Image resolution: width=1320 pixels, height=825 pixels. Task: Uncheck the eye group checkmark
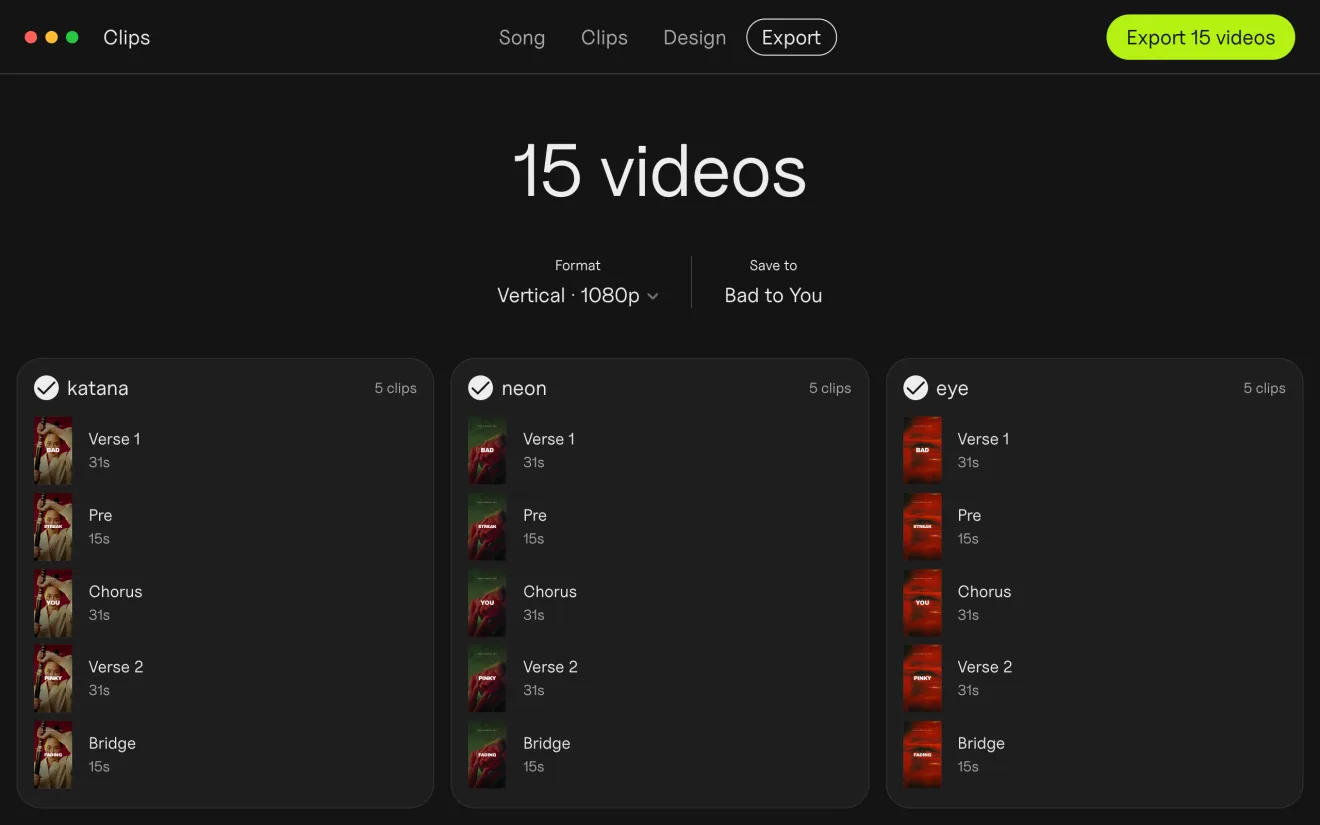[915, 388]
